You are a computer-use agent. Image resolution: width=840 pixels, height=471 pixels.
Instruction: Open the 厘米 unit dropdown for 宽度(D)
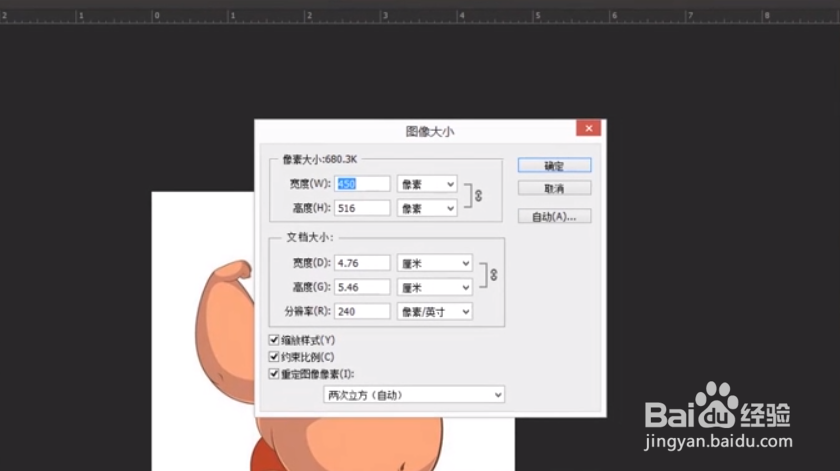tap(434, 263)
